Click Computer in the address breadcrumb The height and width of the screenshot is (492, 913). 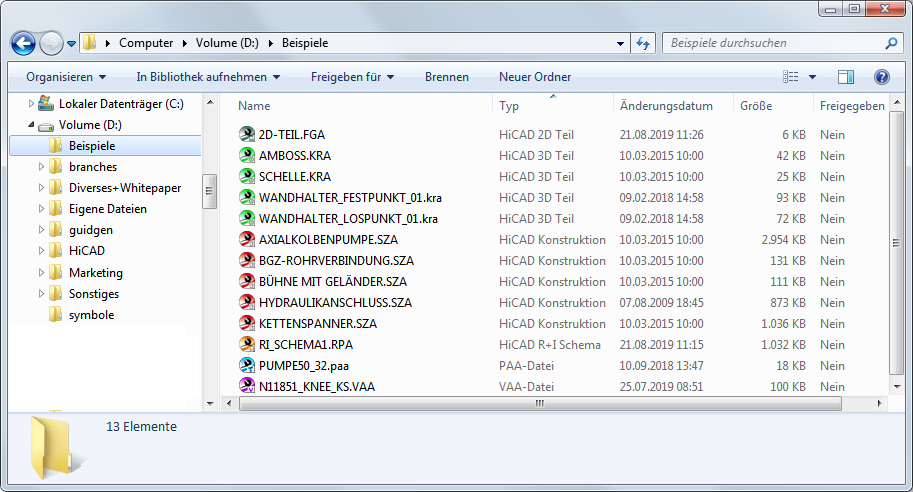click(146, 43)
